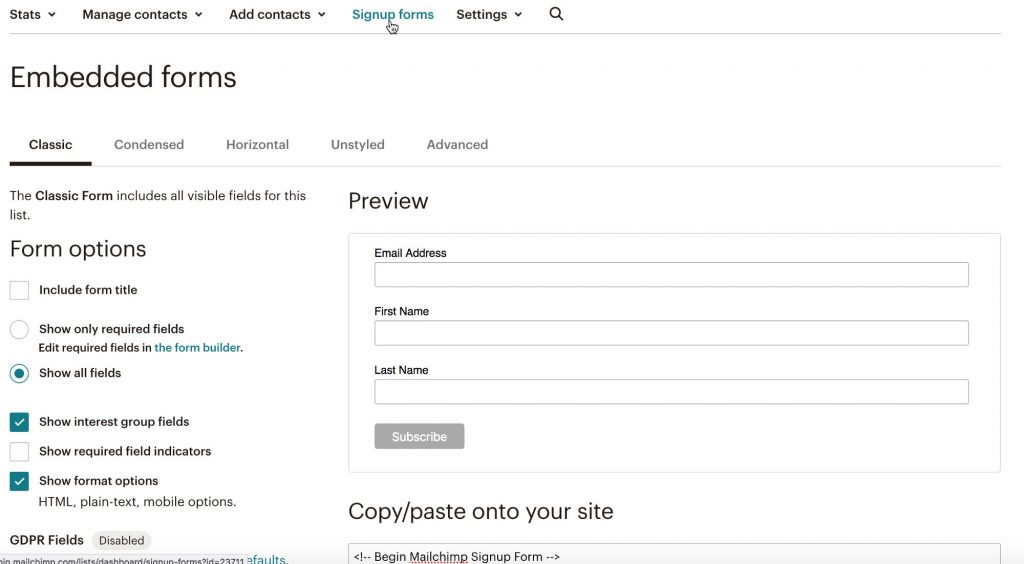The width and height of the screenshot is (1024, 564).
Task: Select Show all fields radio button
Action: pos(19,373)
